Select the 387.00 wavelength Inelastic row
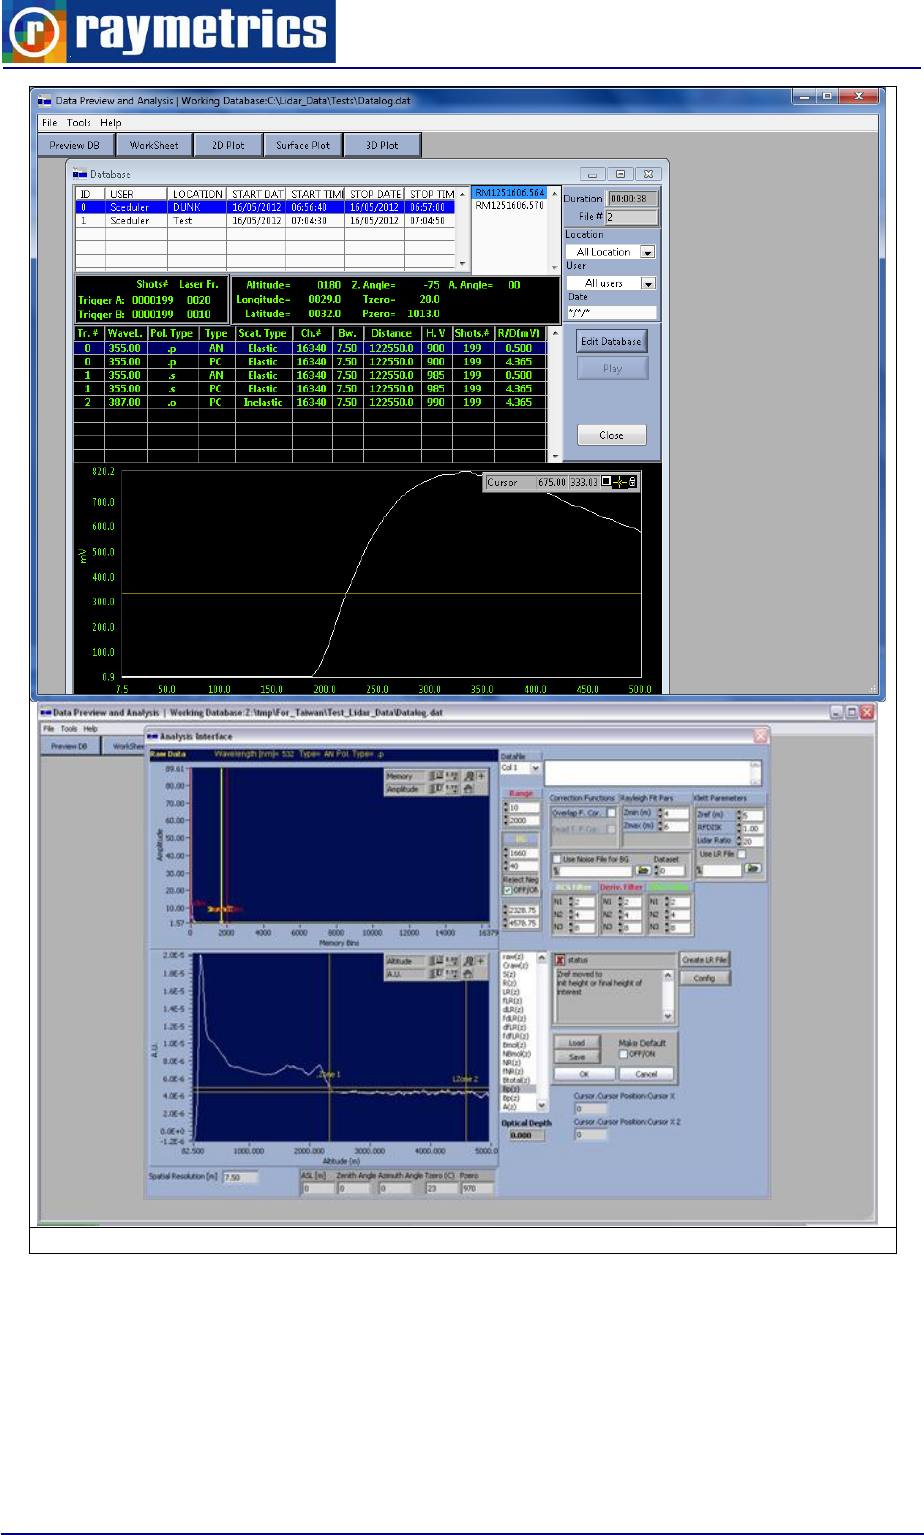 point(310,402)
